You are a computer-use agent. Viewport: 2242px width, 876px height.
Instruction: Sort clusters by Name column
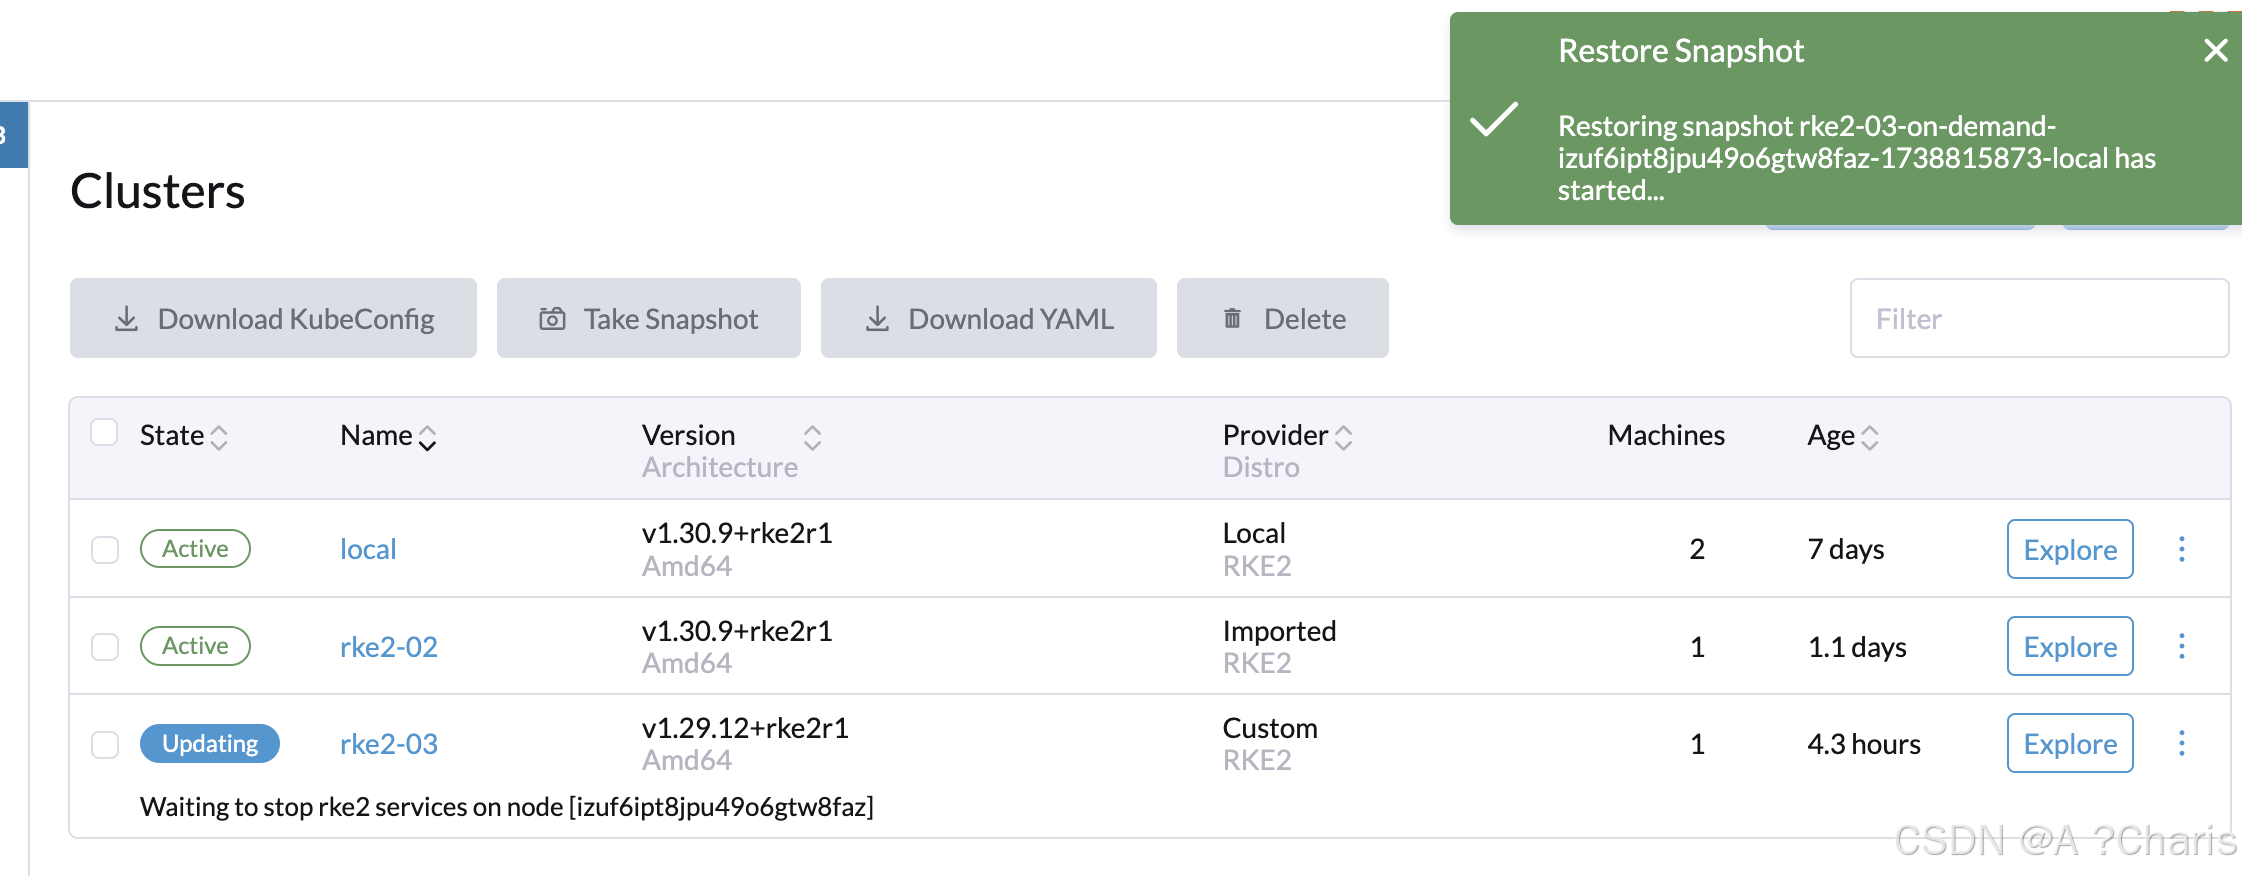[x=388, y=436]
